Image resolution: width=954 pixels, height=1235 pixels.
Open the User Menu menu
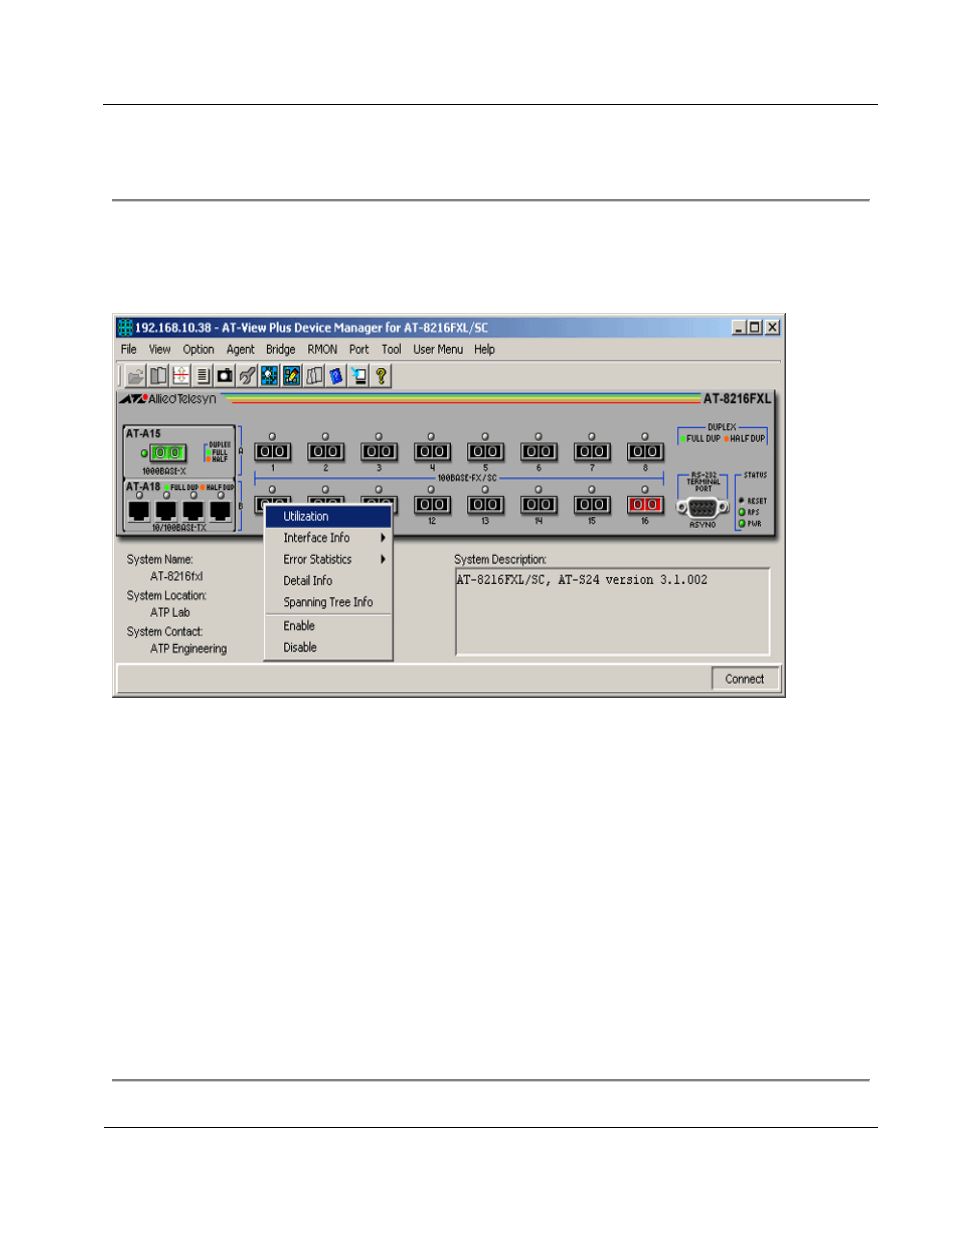pos(438,350)
